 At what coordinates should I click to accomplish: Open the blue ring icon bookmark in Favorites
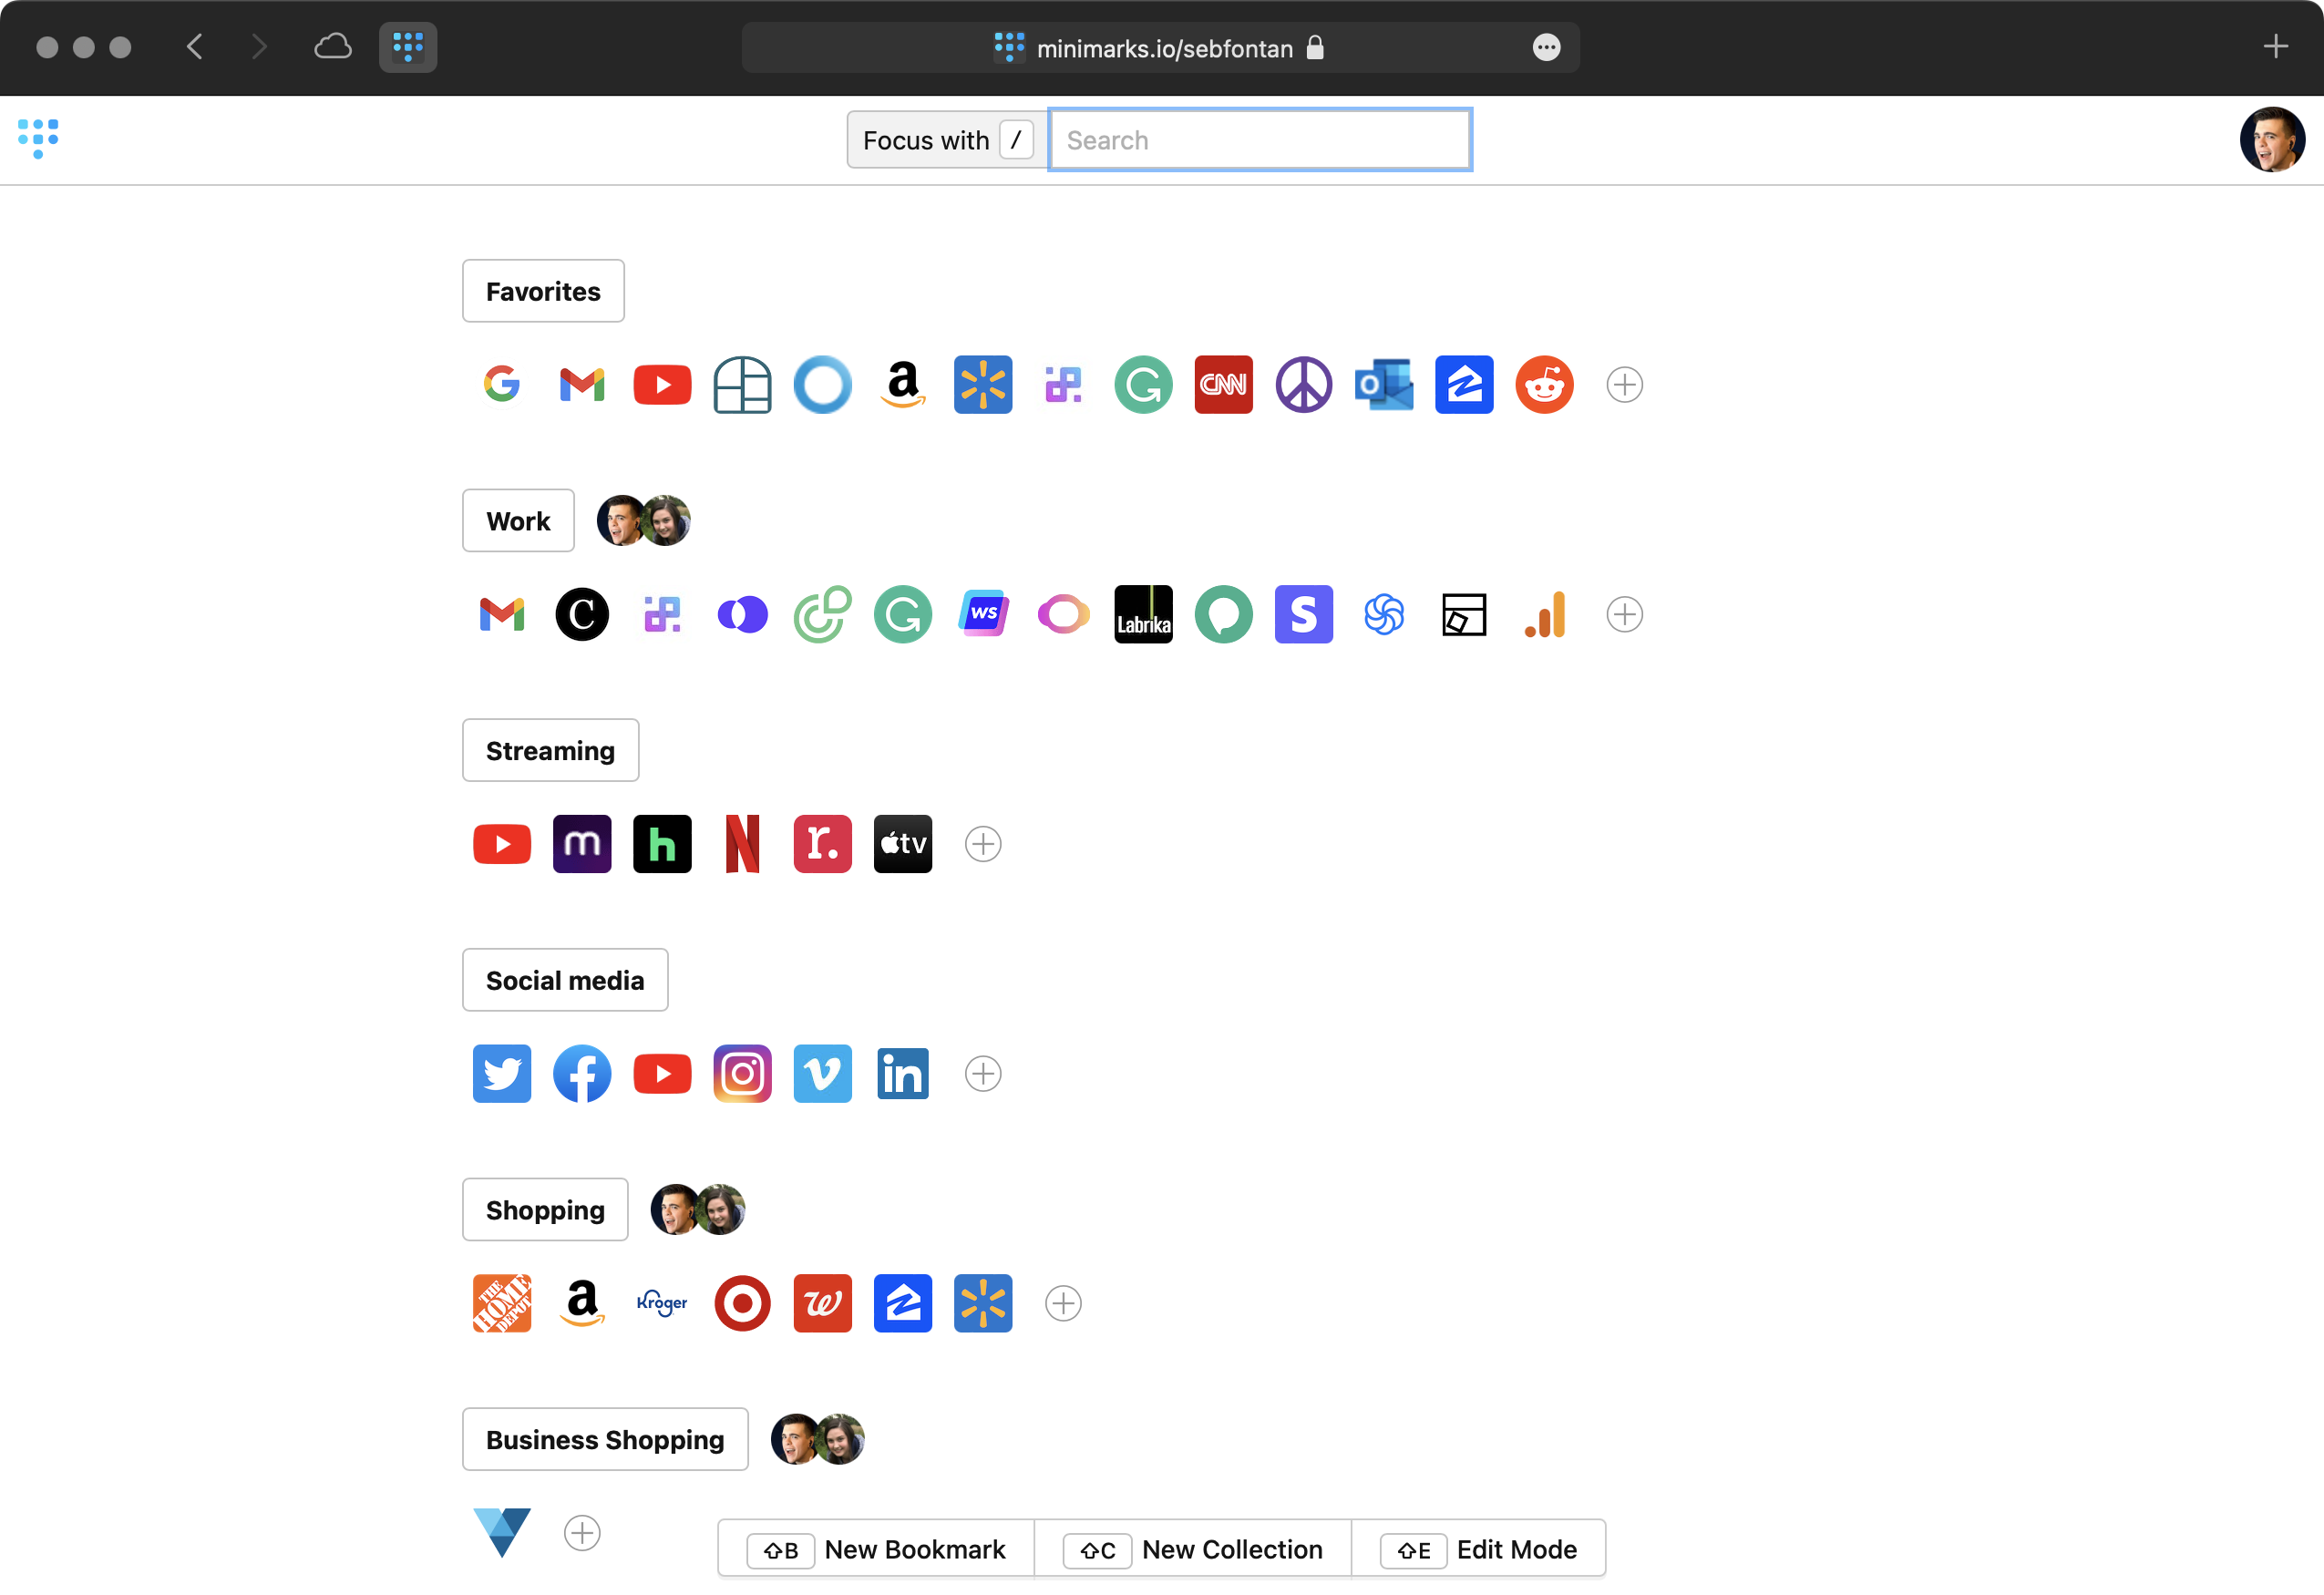[x=823, y=385]
